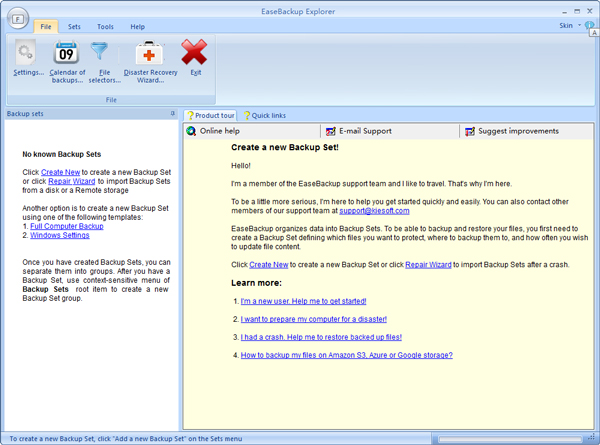Screen dimensions: 600x445
Task: Open Calendar of backups
Action: (67, 62)
